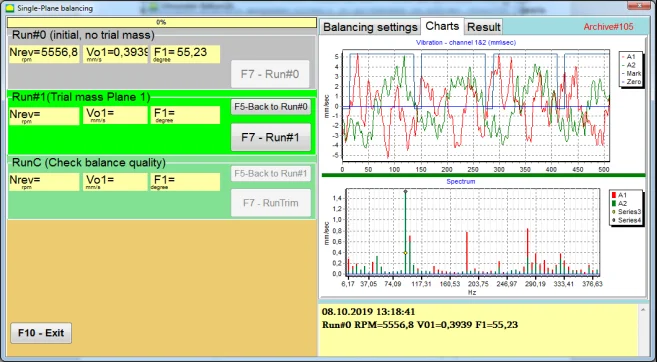Click the Run#1 Nrev field
657x362 pixels.
44,116
